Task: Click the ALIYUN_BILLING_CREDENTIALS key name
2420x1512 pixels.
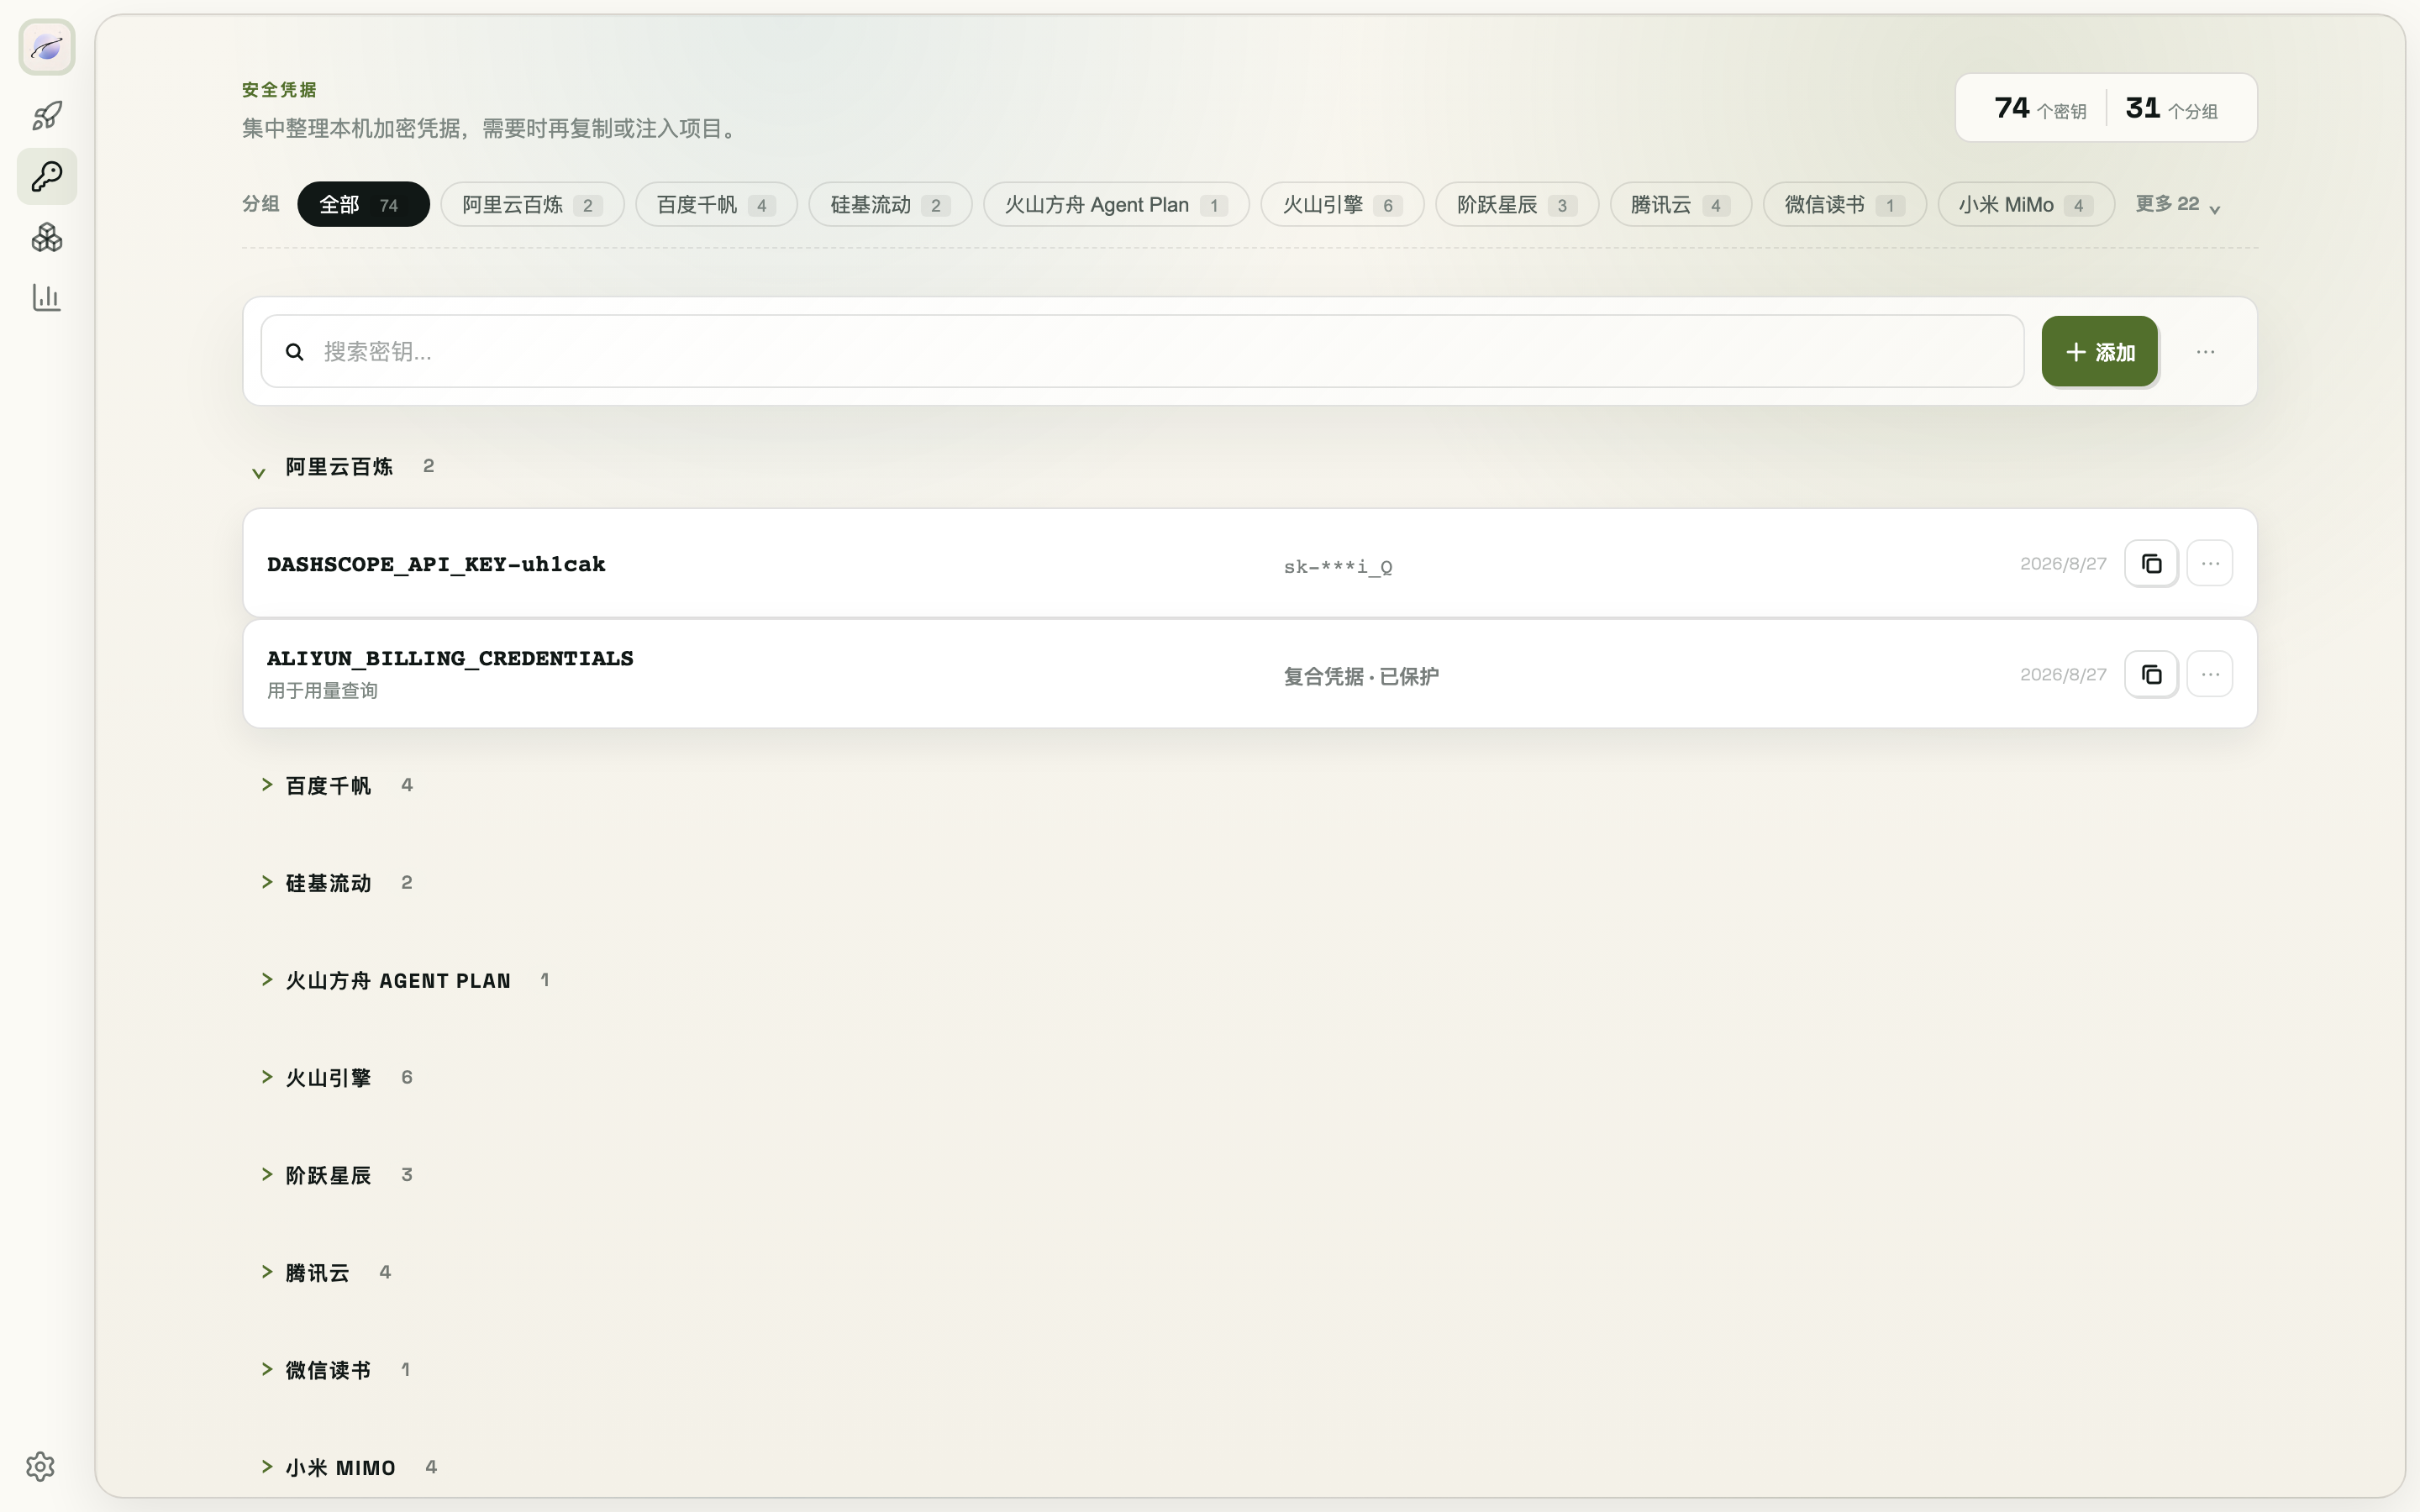Action: (x=450, y=658)
